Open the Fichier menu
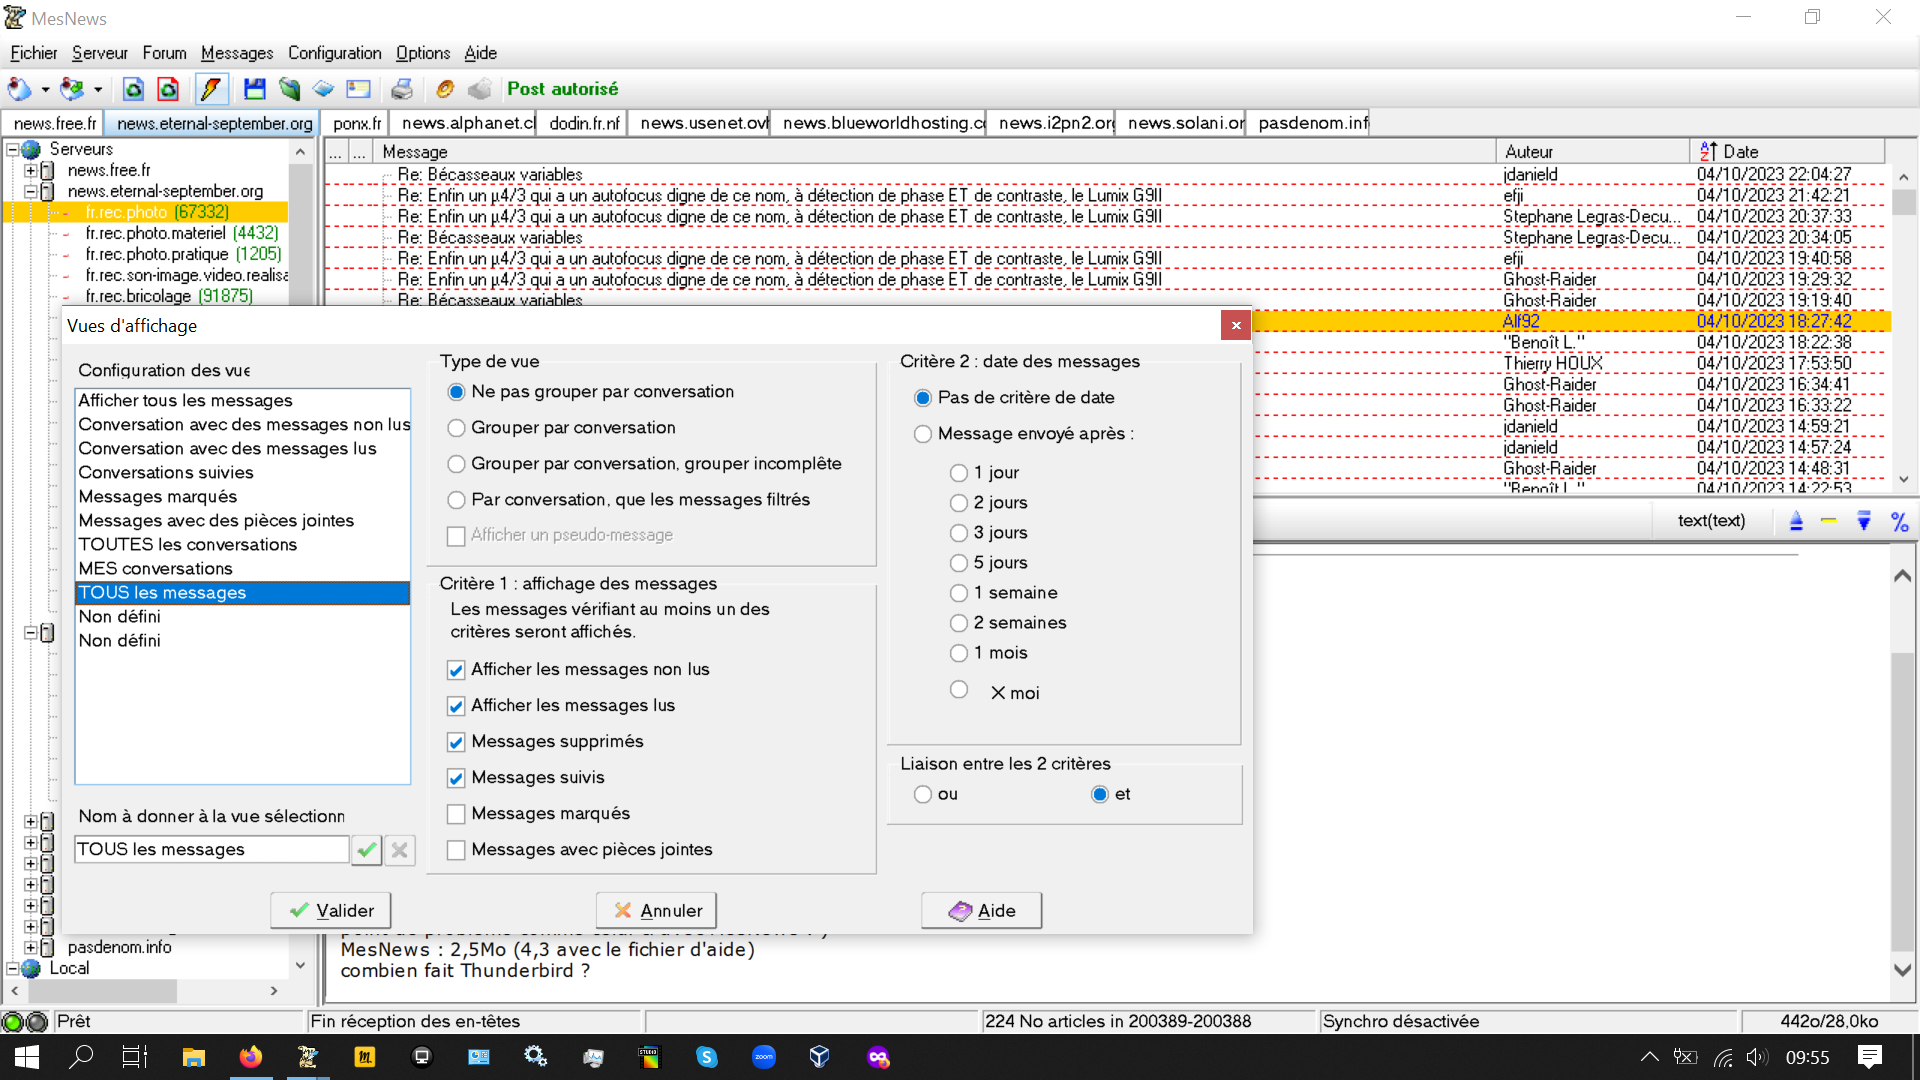The image size is (1920, 1080). [34, 53]
